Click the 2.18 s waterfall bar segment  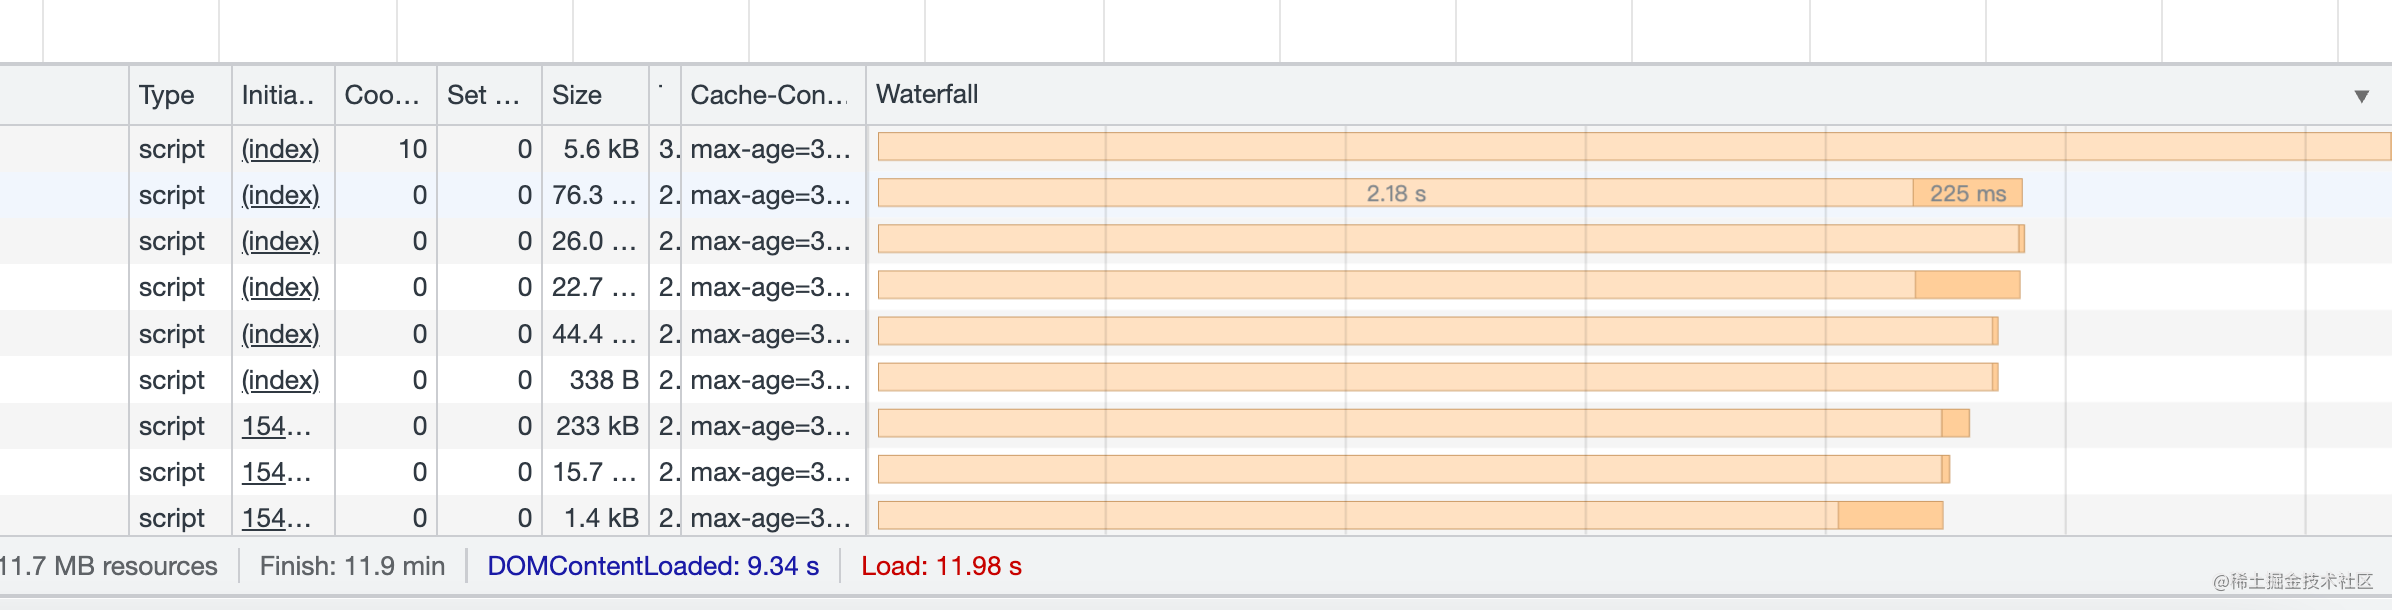[x=1395, y=194]
